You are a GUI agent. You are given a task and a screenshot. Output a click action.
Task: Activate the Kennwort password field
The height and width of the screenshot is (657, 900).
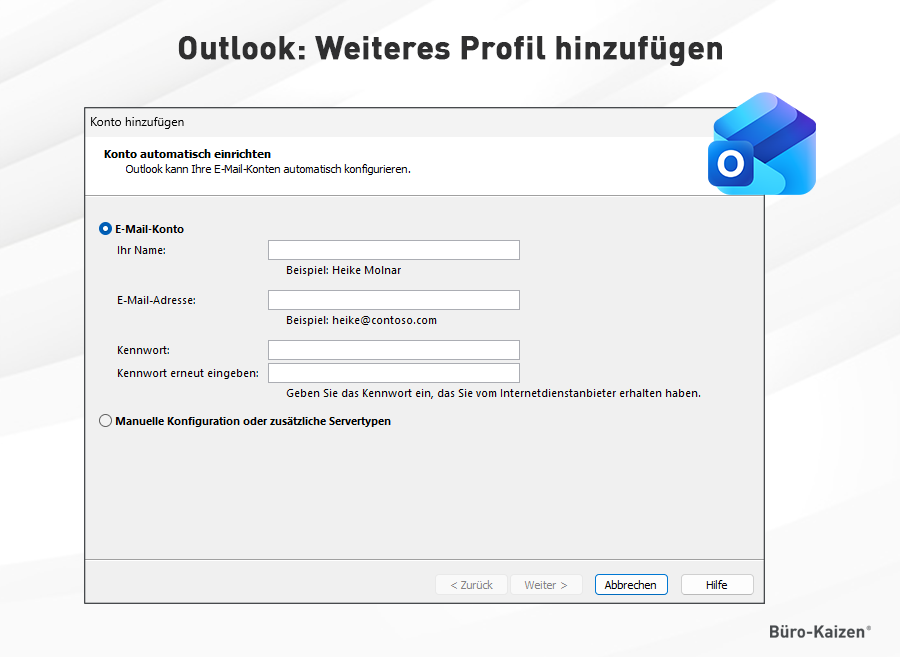point(393,350)
